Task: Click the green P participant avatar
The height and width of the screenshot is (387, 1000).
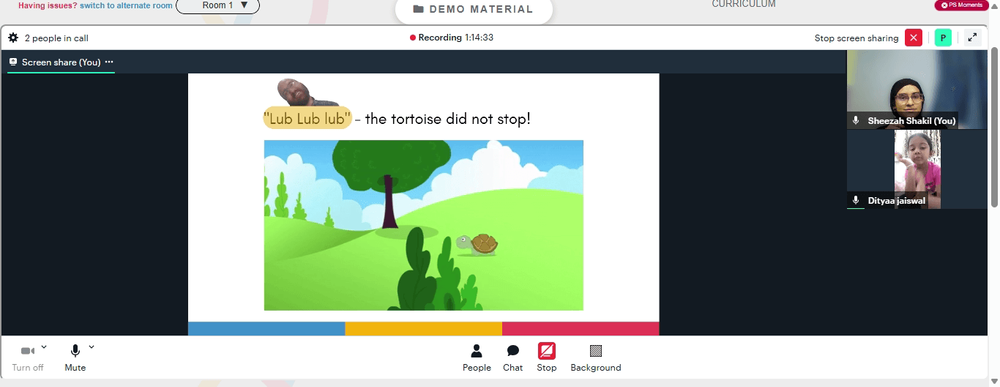Action: point(943,38)
